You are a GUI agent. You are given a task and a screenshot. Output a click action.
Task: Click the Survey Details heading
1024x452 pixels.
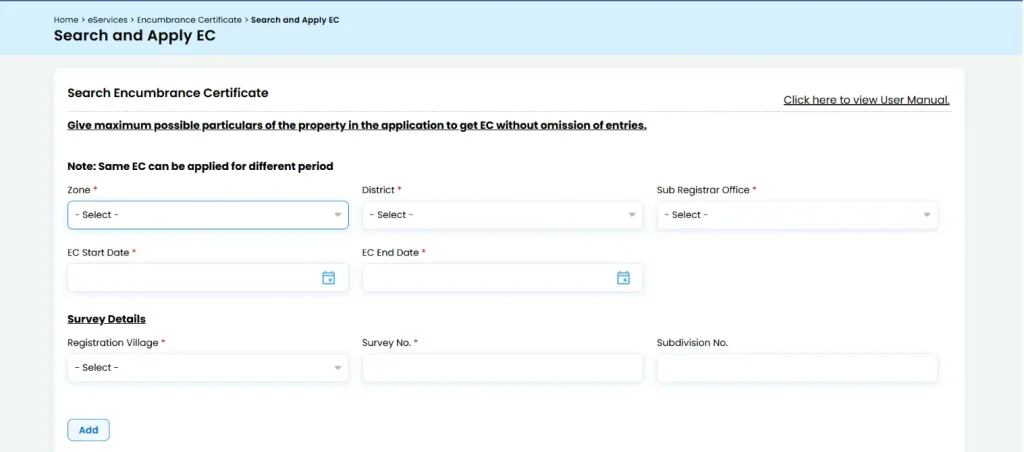click(x=106, y=319)
